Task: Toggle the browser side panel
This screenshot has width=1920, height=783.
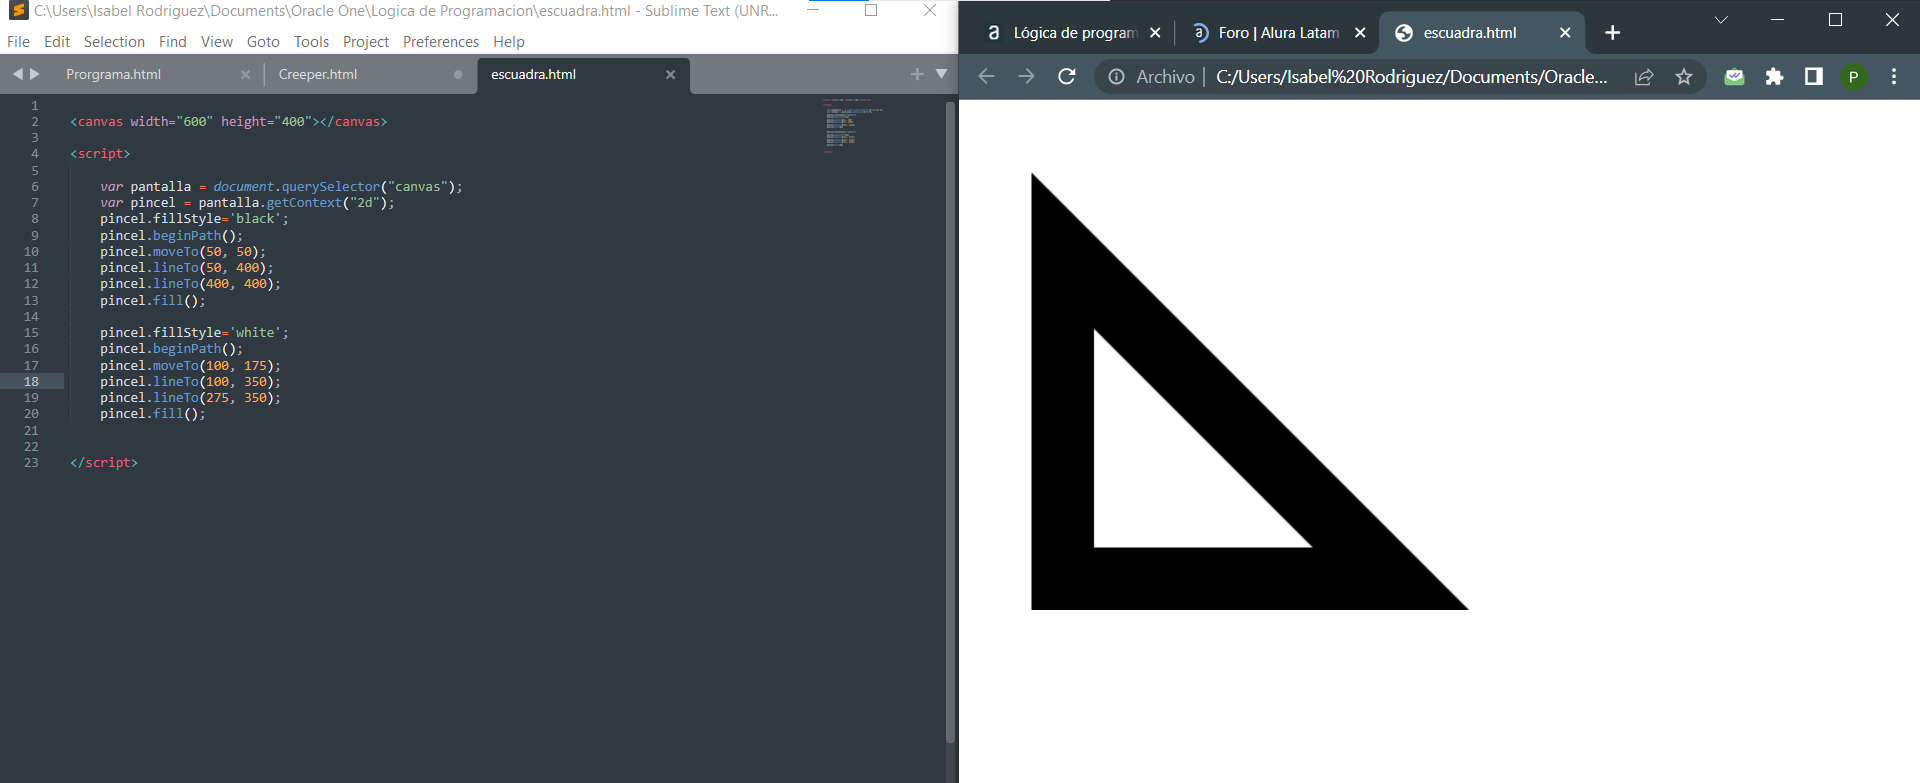Action: [x=1813, y=77]
